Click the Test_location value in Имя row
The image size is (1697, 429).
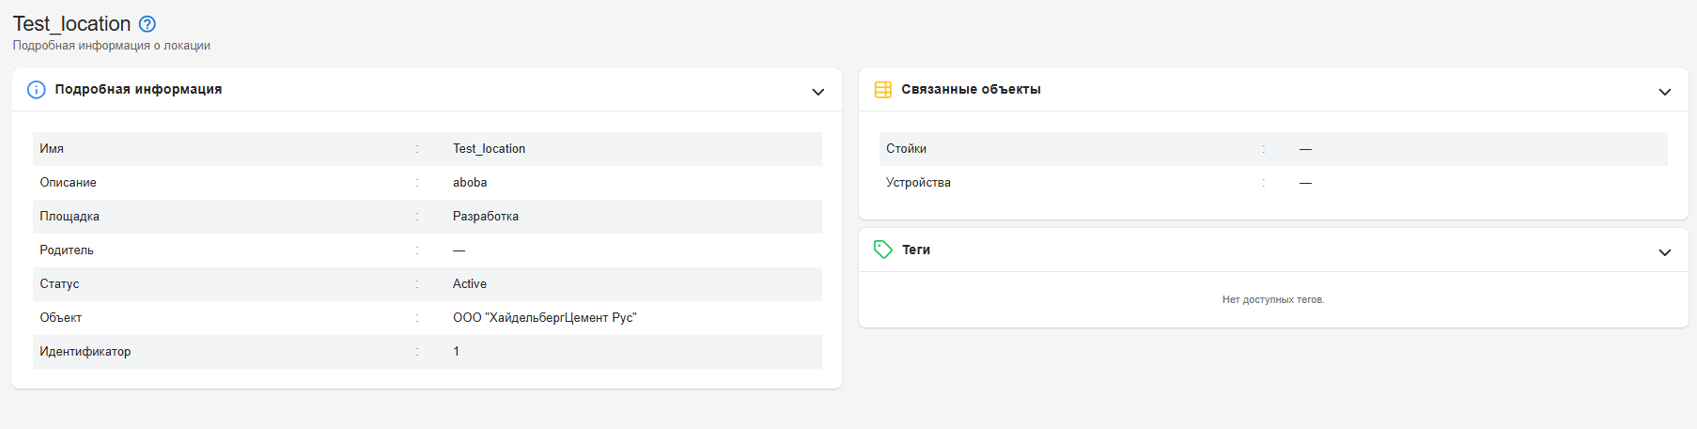489,148
